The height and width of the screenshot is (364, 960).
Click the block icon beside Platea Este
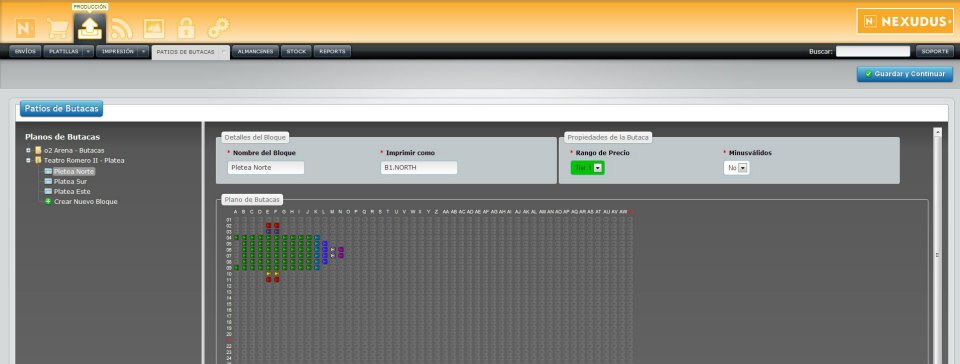tap(48, 191)
